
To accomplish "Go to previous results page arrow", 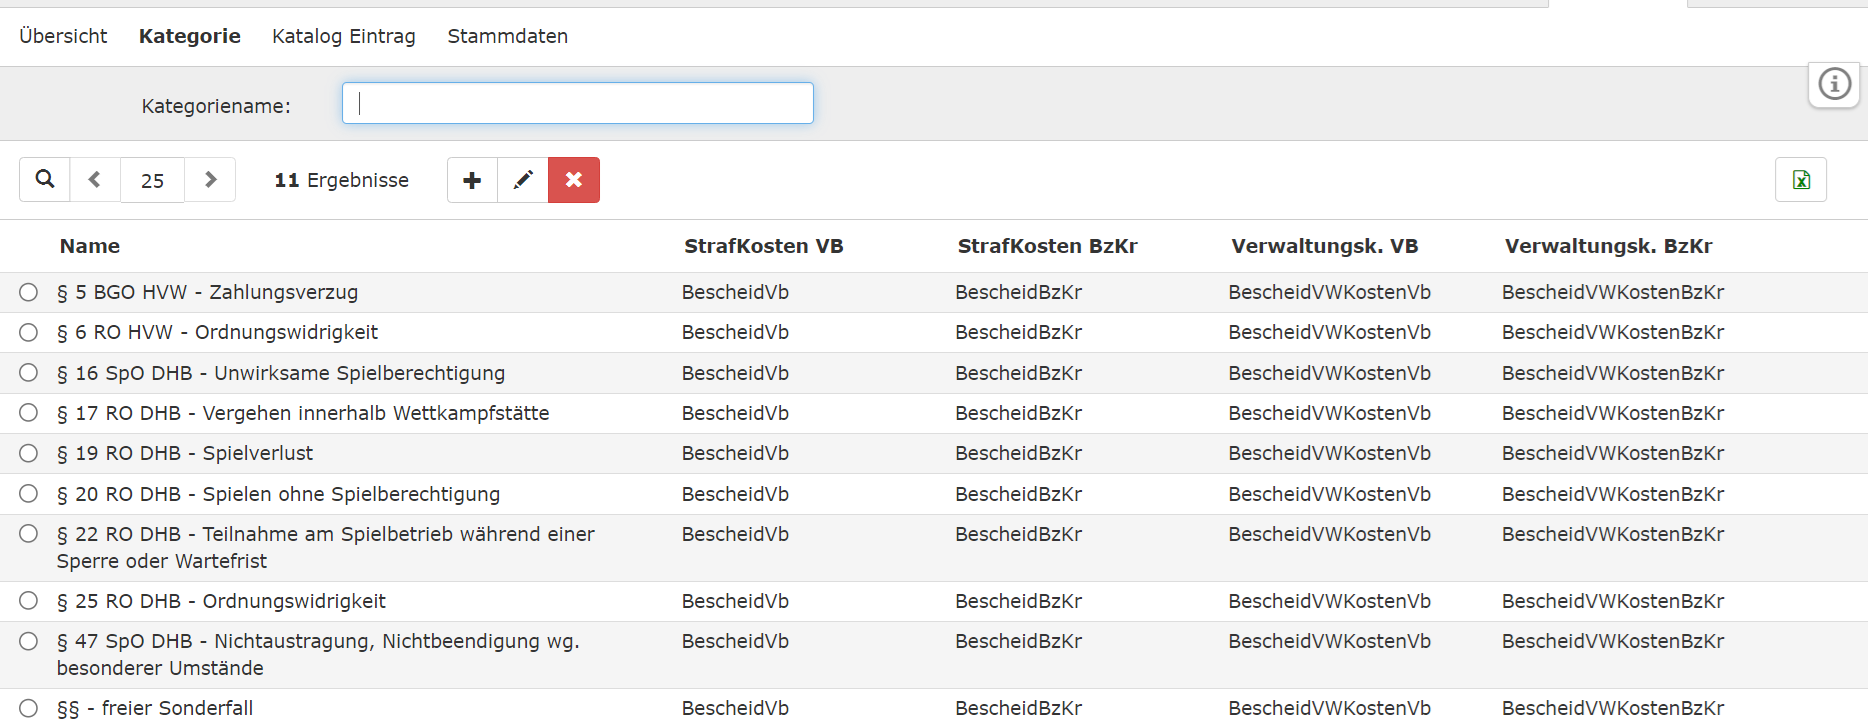I will click(x=95, y=180).
